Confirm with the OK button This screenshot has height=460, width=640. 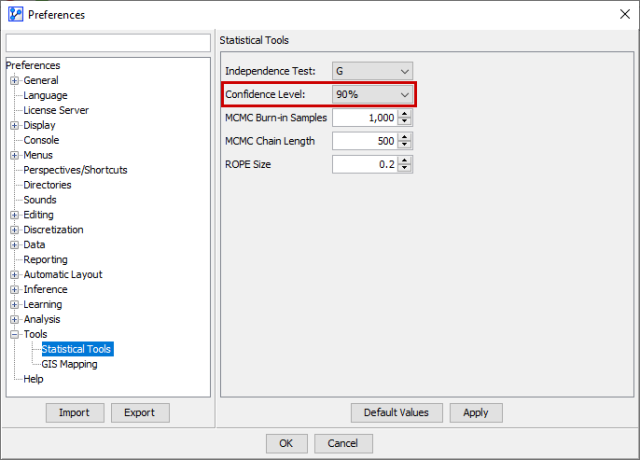point(287,443)
